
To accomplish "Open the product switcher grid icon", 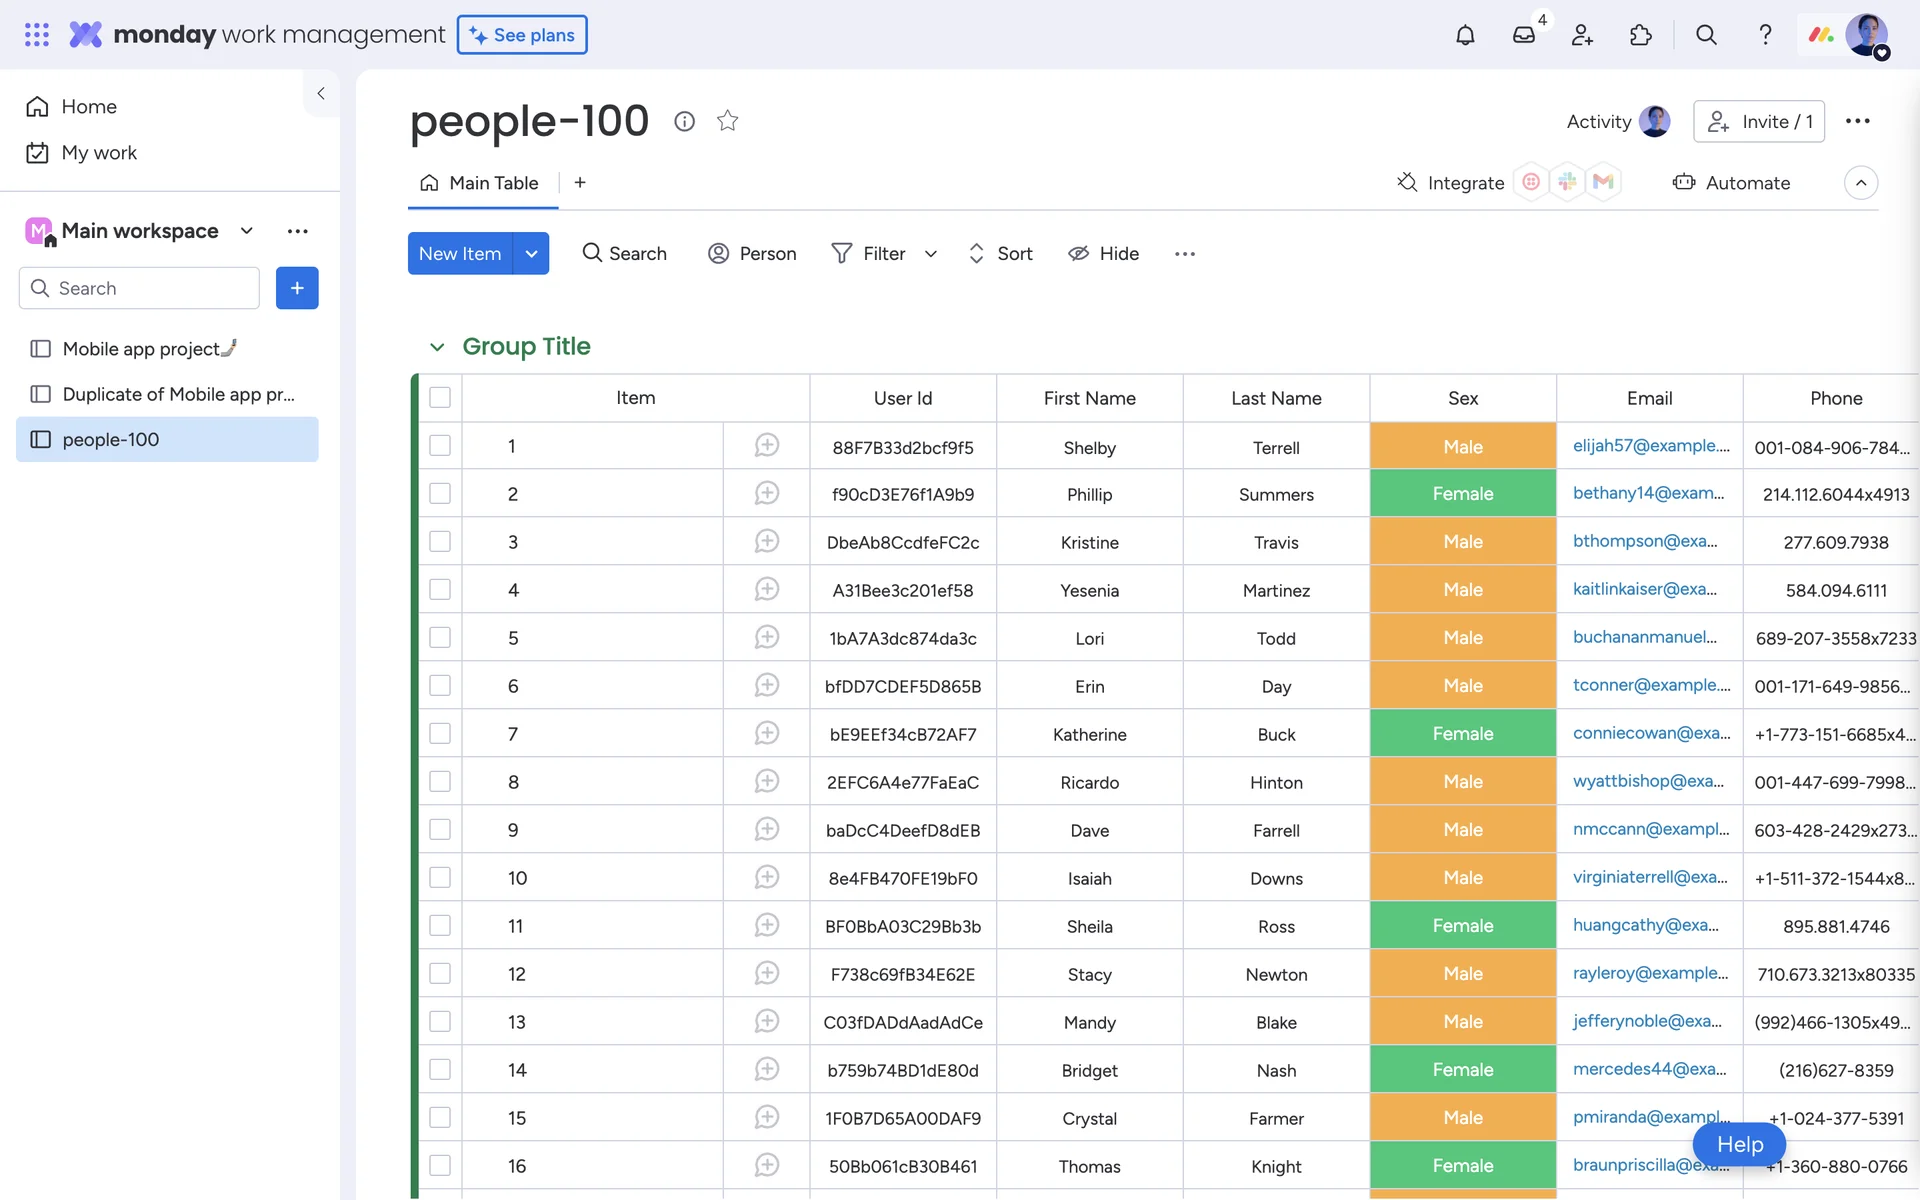I will pos(37,35).
